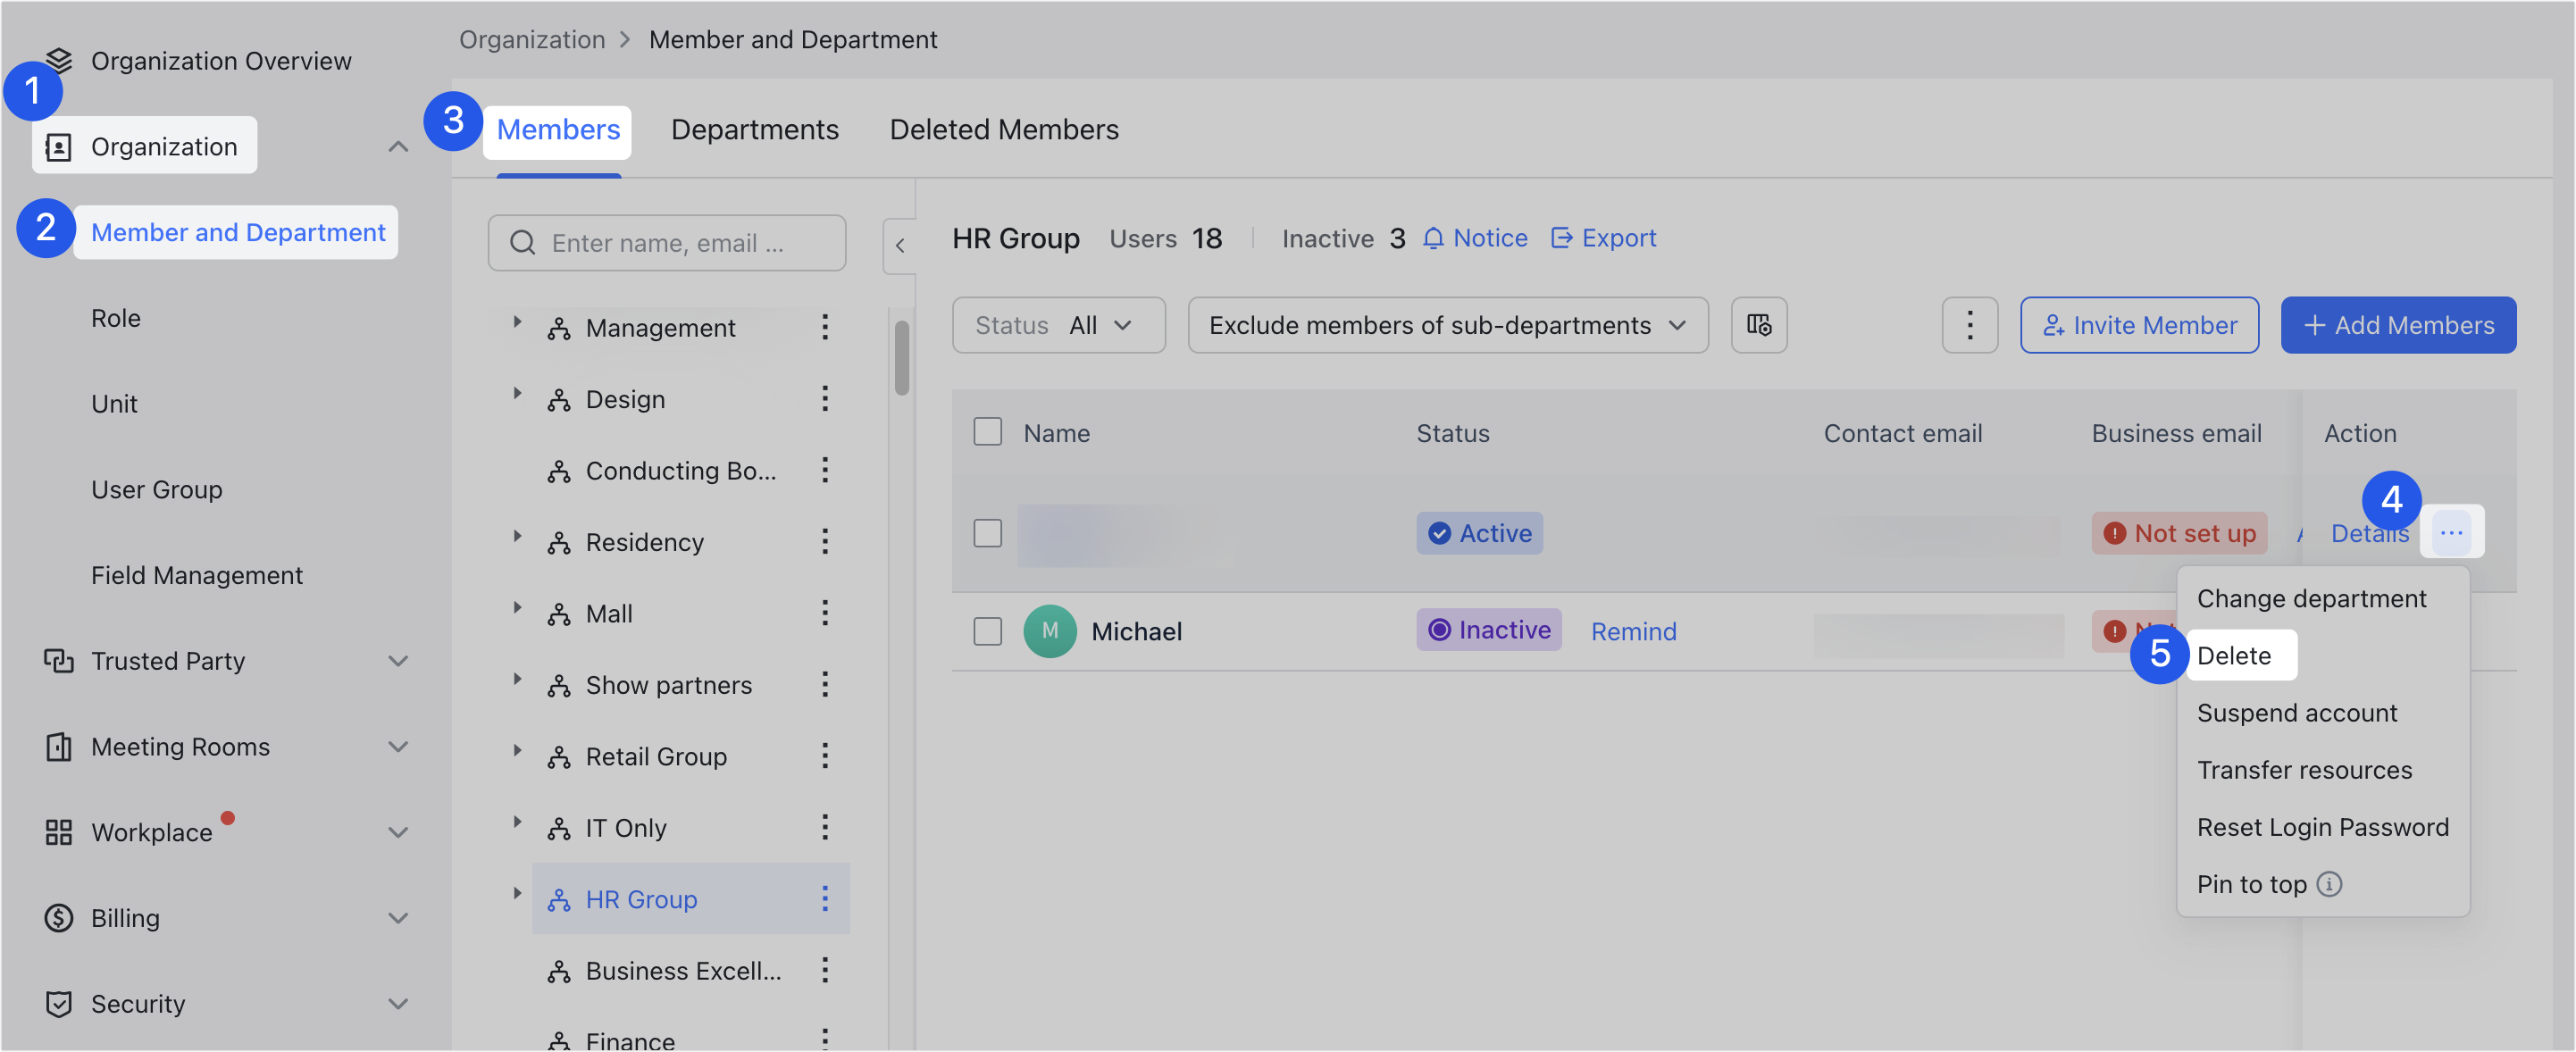Switch to the Deleted Members tab

1004,129
